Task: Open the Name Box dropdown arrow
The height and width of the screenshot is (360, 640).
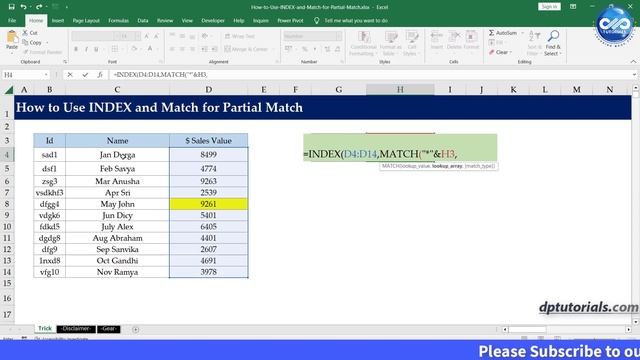Action: click(x=46, y=75)
